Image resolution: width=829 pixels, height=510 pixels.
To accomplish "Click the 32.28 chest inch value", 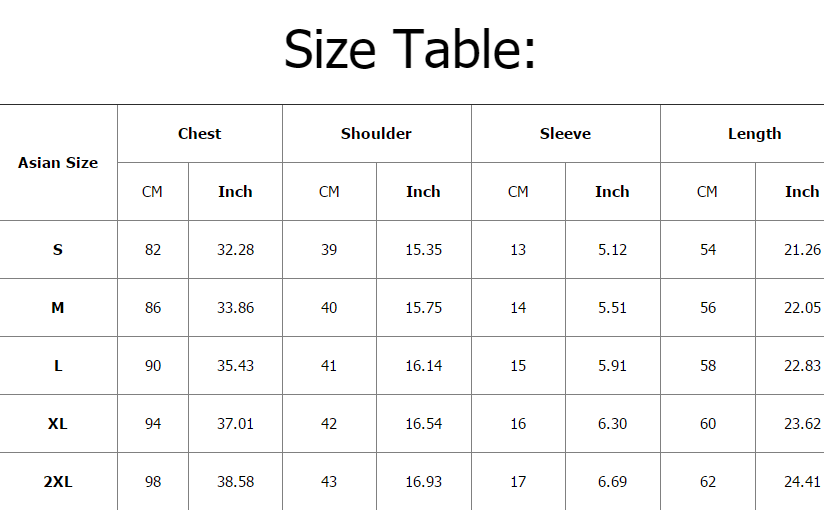I will (235, 250).
